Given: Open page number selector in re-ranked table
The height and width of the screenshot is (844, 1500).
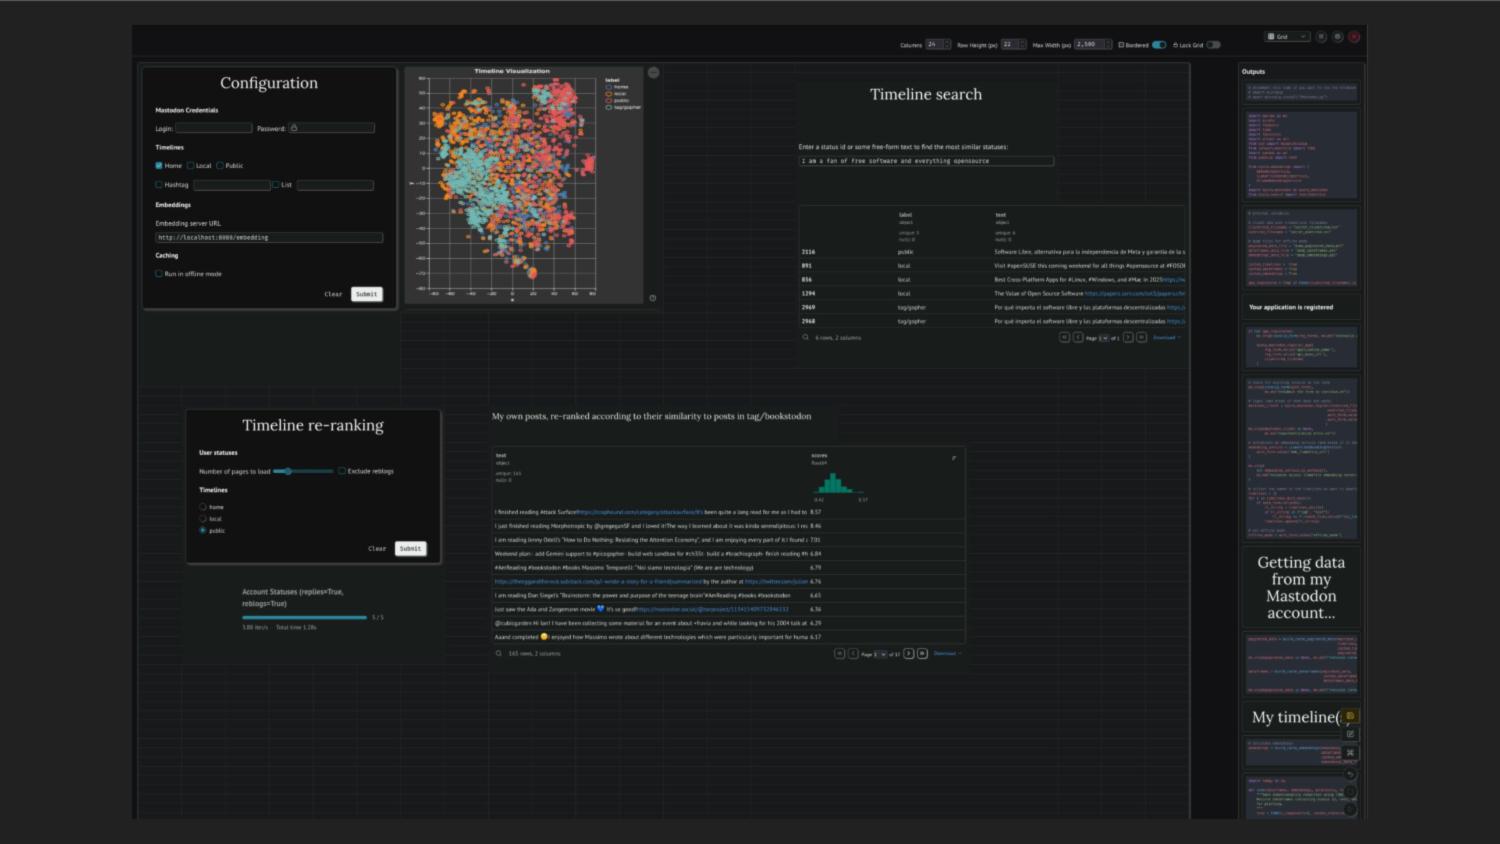Looking at the screenshot, I should pyautogui.click(x=879, y=654).
